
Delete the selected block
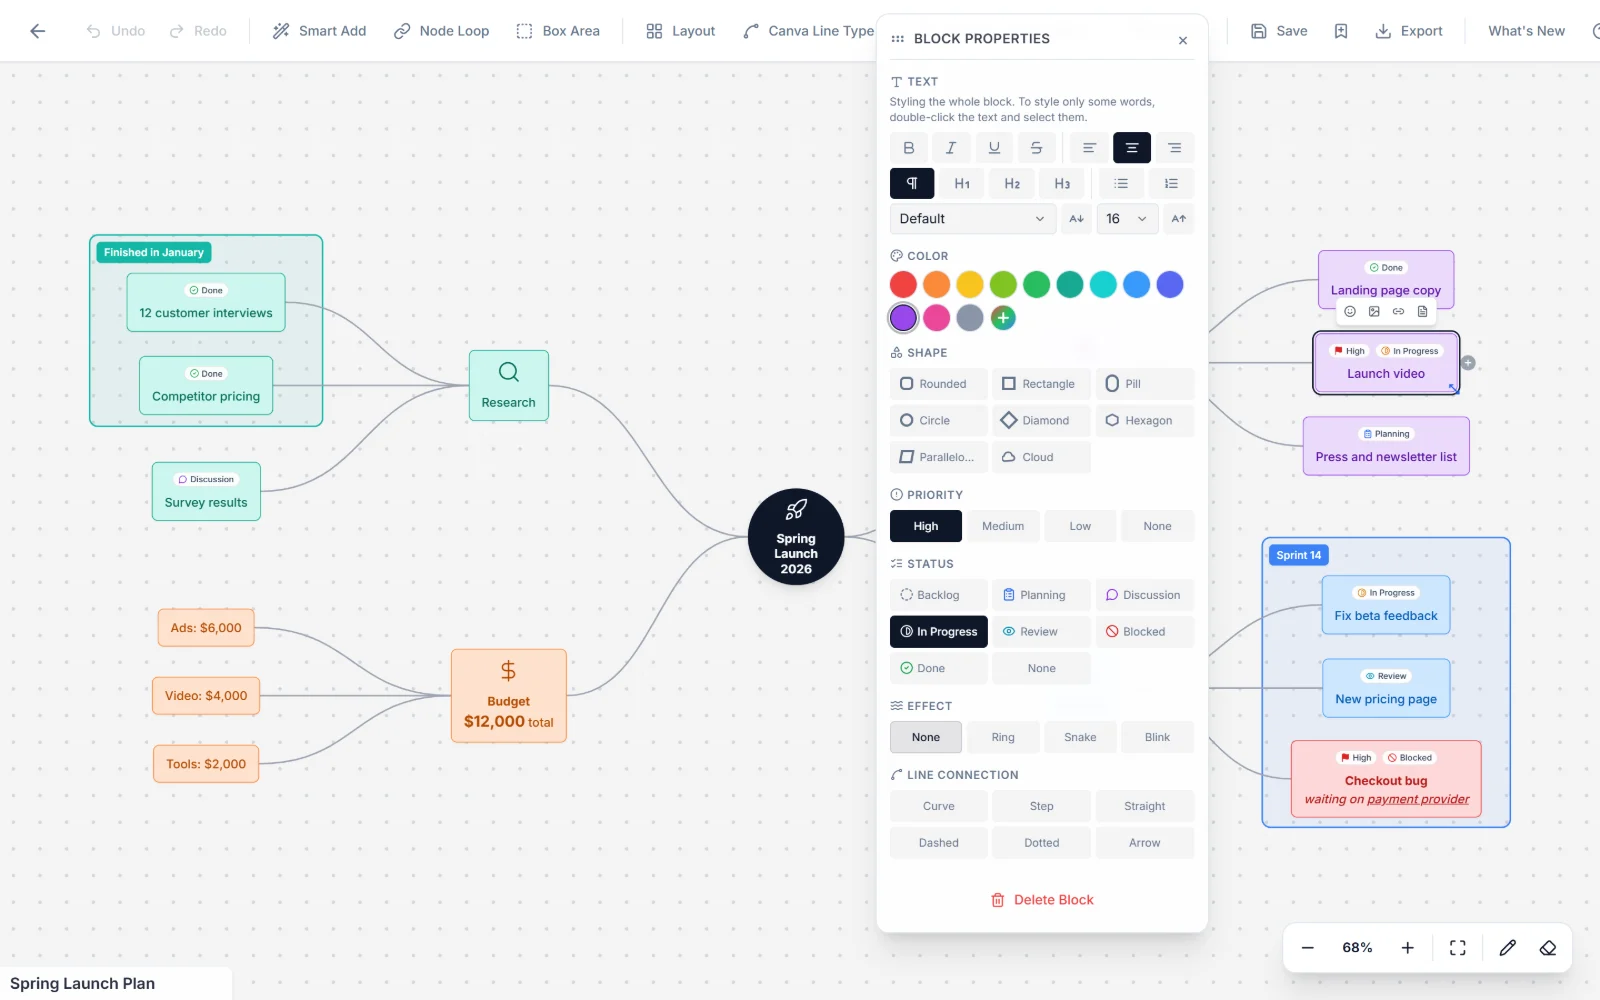tap(1042, 900)
